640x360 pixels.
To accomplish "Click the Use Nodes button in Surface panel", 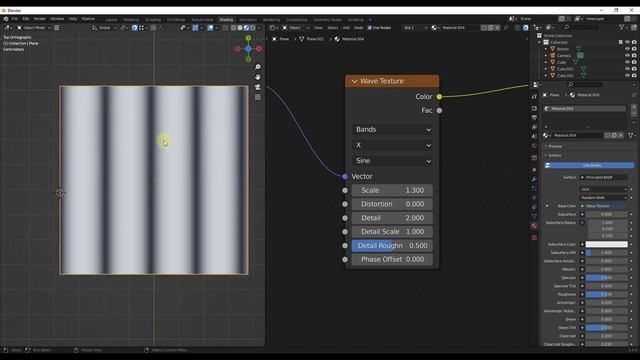I will (x=589, y=165).
